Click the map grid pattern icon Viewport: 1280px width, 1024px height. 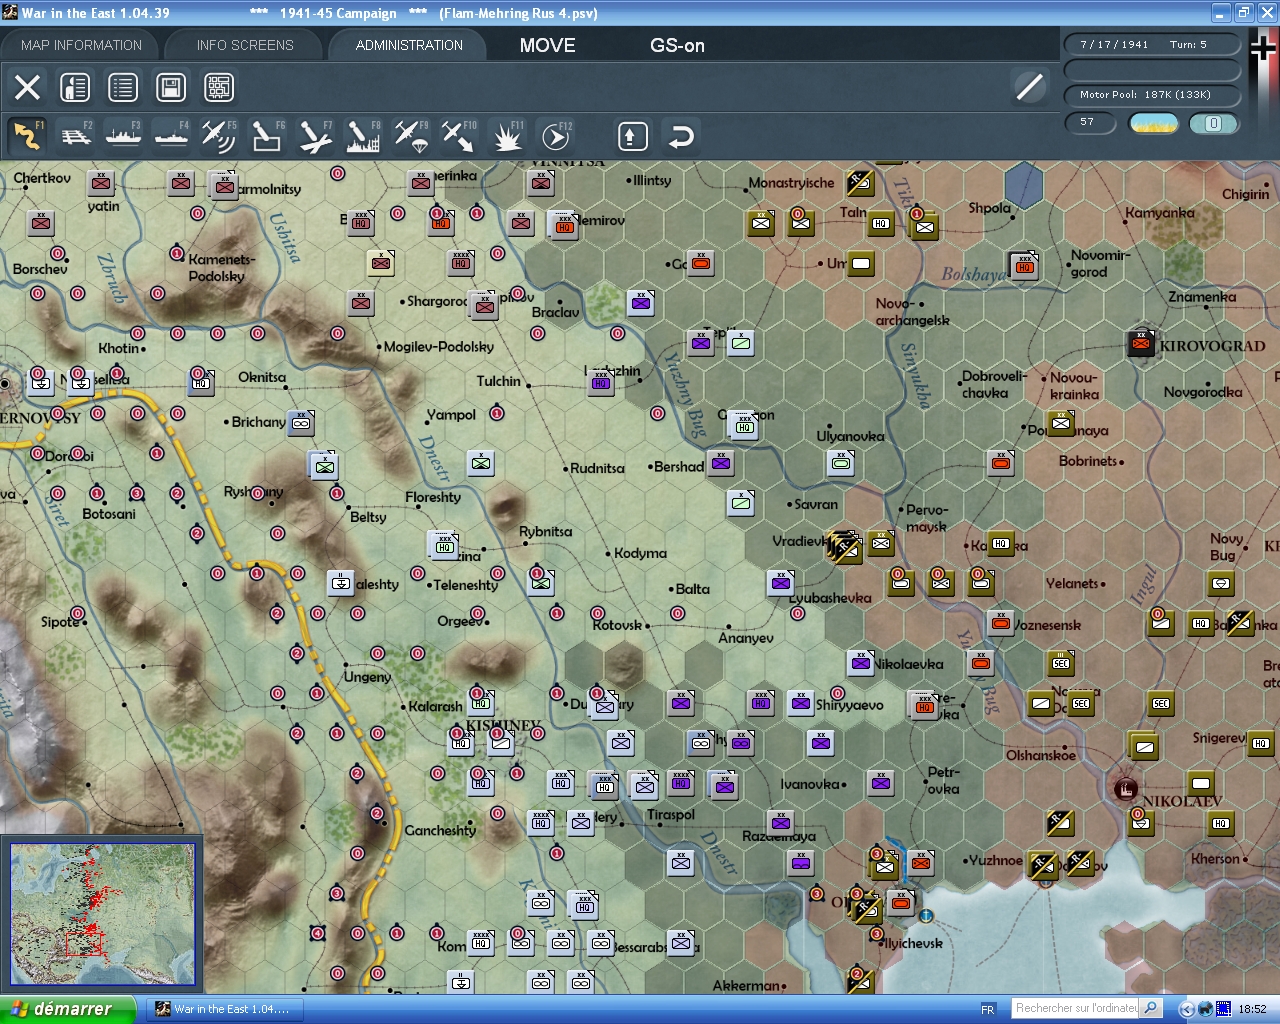(219, 87)
